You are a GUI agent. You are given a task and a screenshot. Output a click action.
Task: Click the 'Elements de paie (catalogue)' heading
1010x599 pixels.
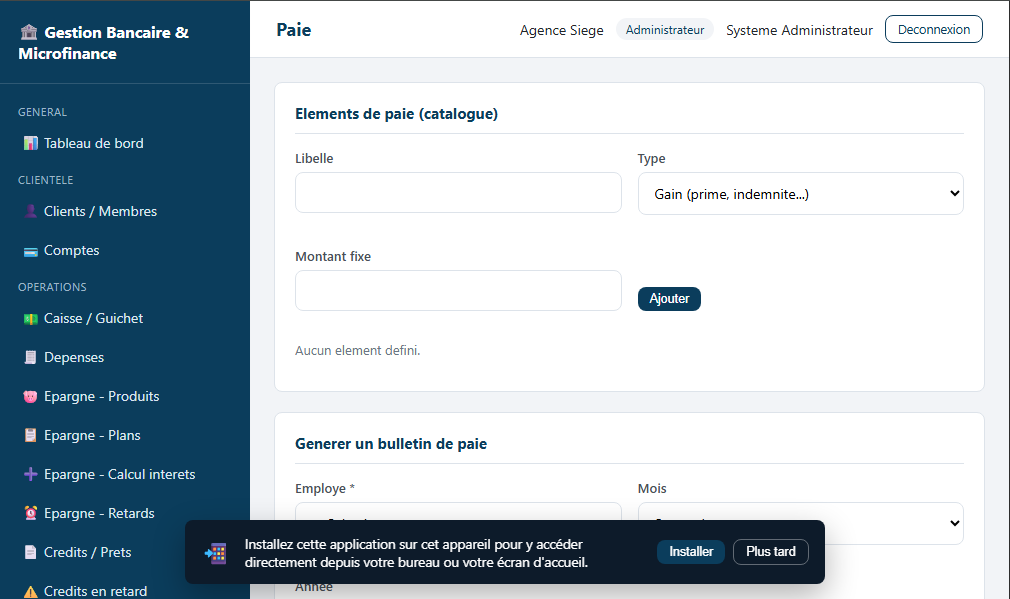[x=396, y=114]
